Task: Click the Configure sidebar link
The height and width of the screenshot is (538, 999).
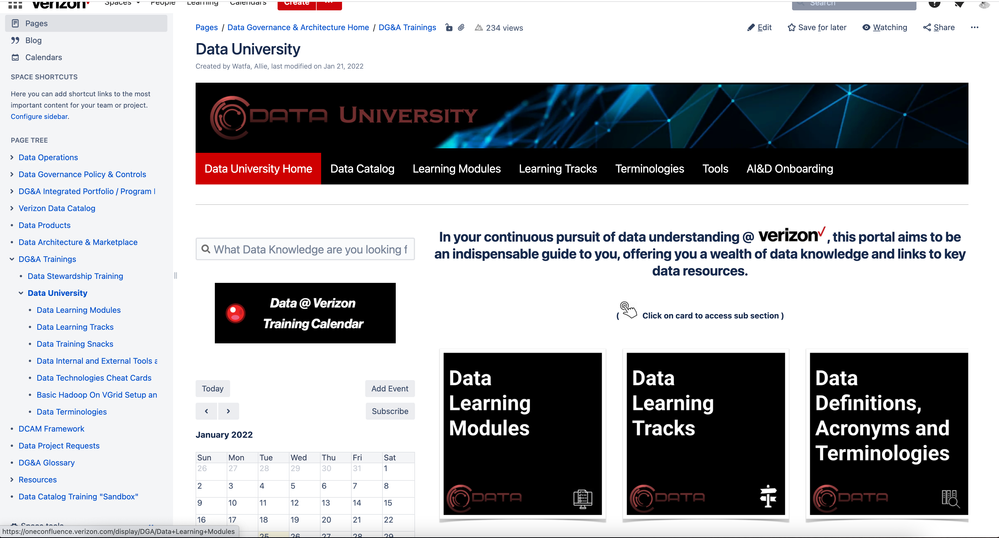Action: (x=40, y=117)
